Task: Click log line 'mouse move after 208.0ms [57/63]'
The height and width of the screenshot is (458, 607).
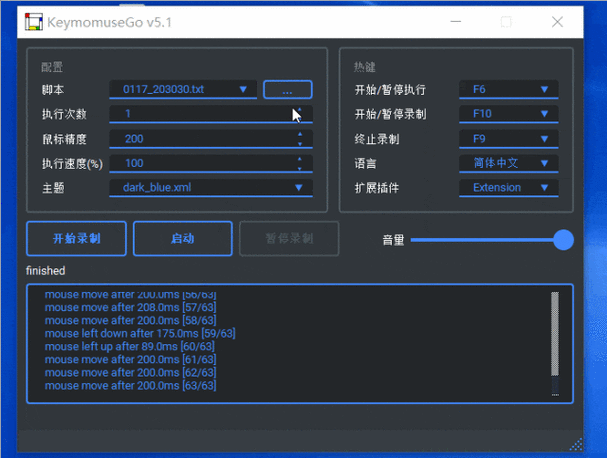Action: pyautogui.click(x=130, y=307)
